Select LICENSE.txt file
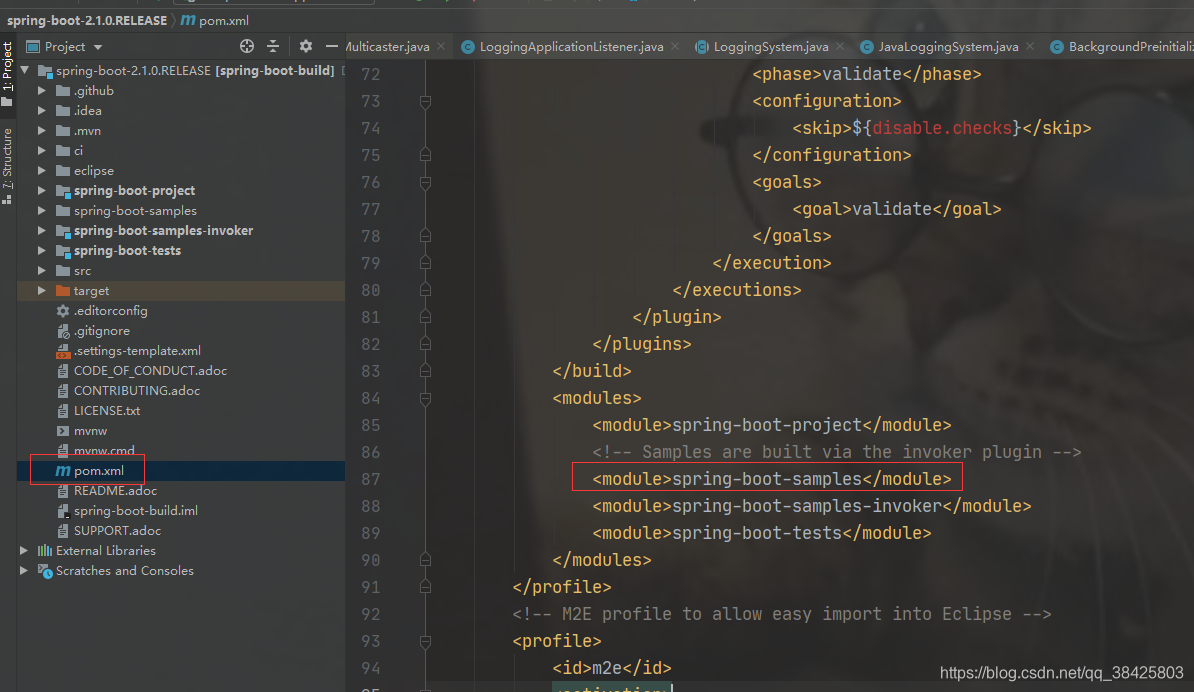Viewport: 1194px width, 692px height. [107, 410]
